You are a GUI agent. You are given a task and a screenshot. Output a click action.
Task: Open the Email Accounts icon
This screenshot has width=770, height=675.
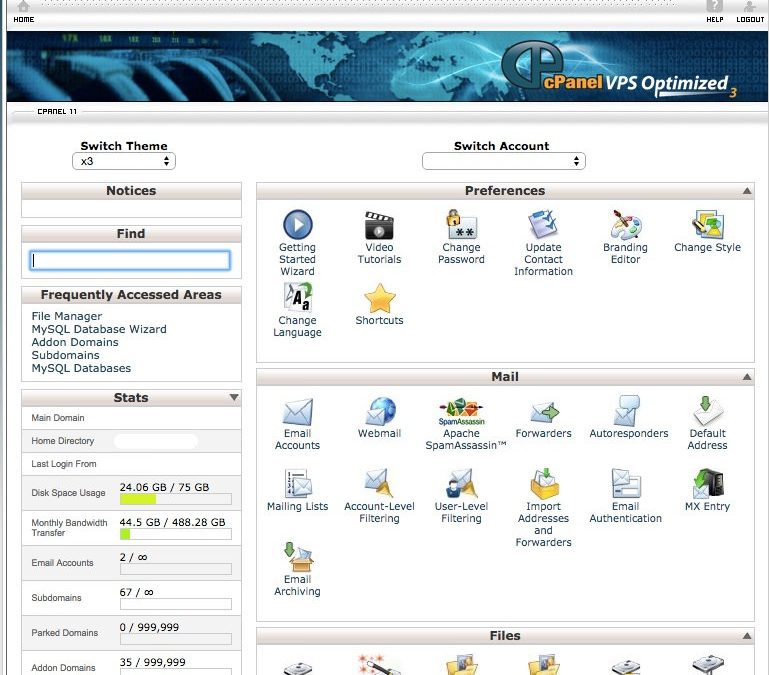pos(298,411)
